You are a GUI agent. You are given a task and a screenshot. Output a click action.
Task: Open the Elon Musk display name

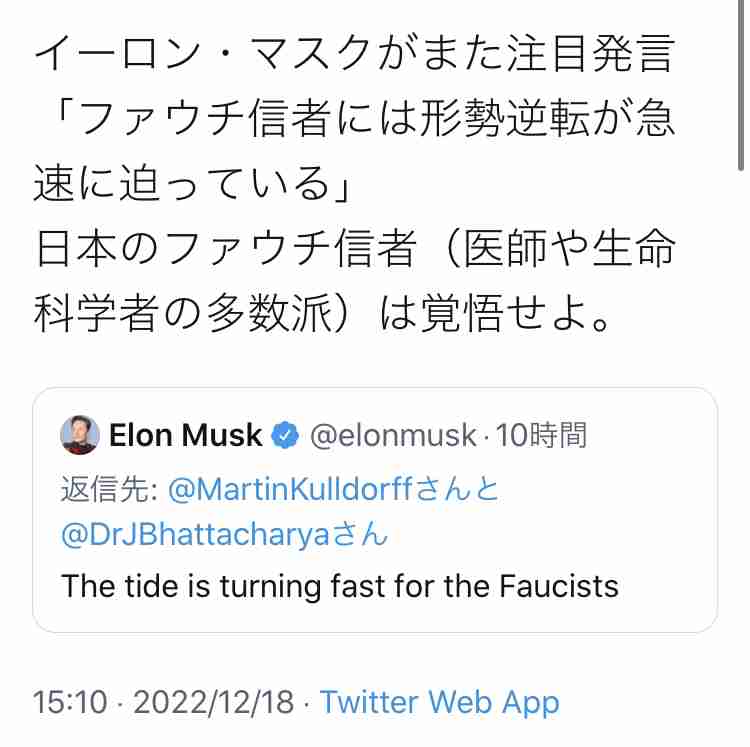[186, 436]
